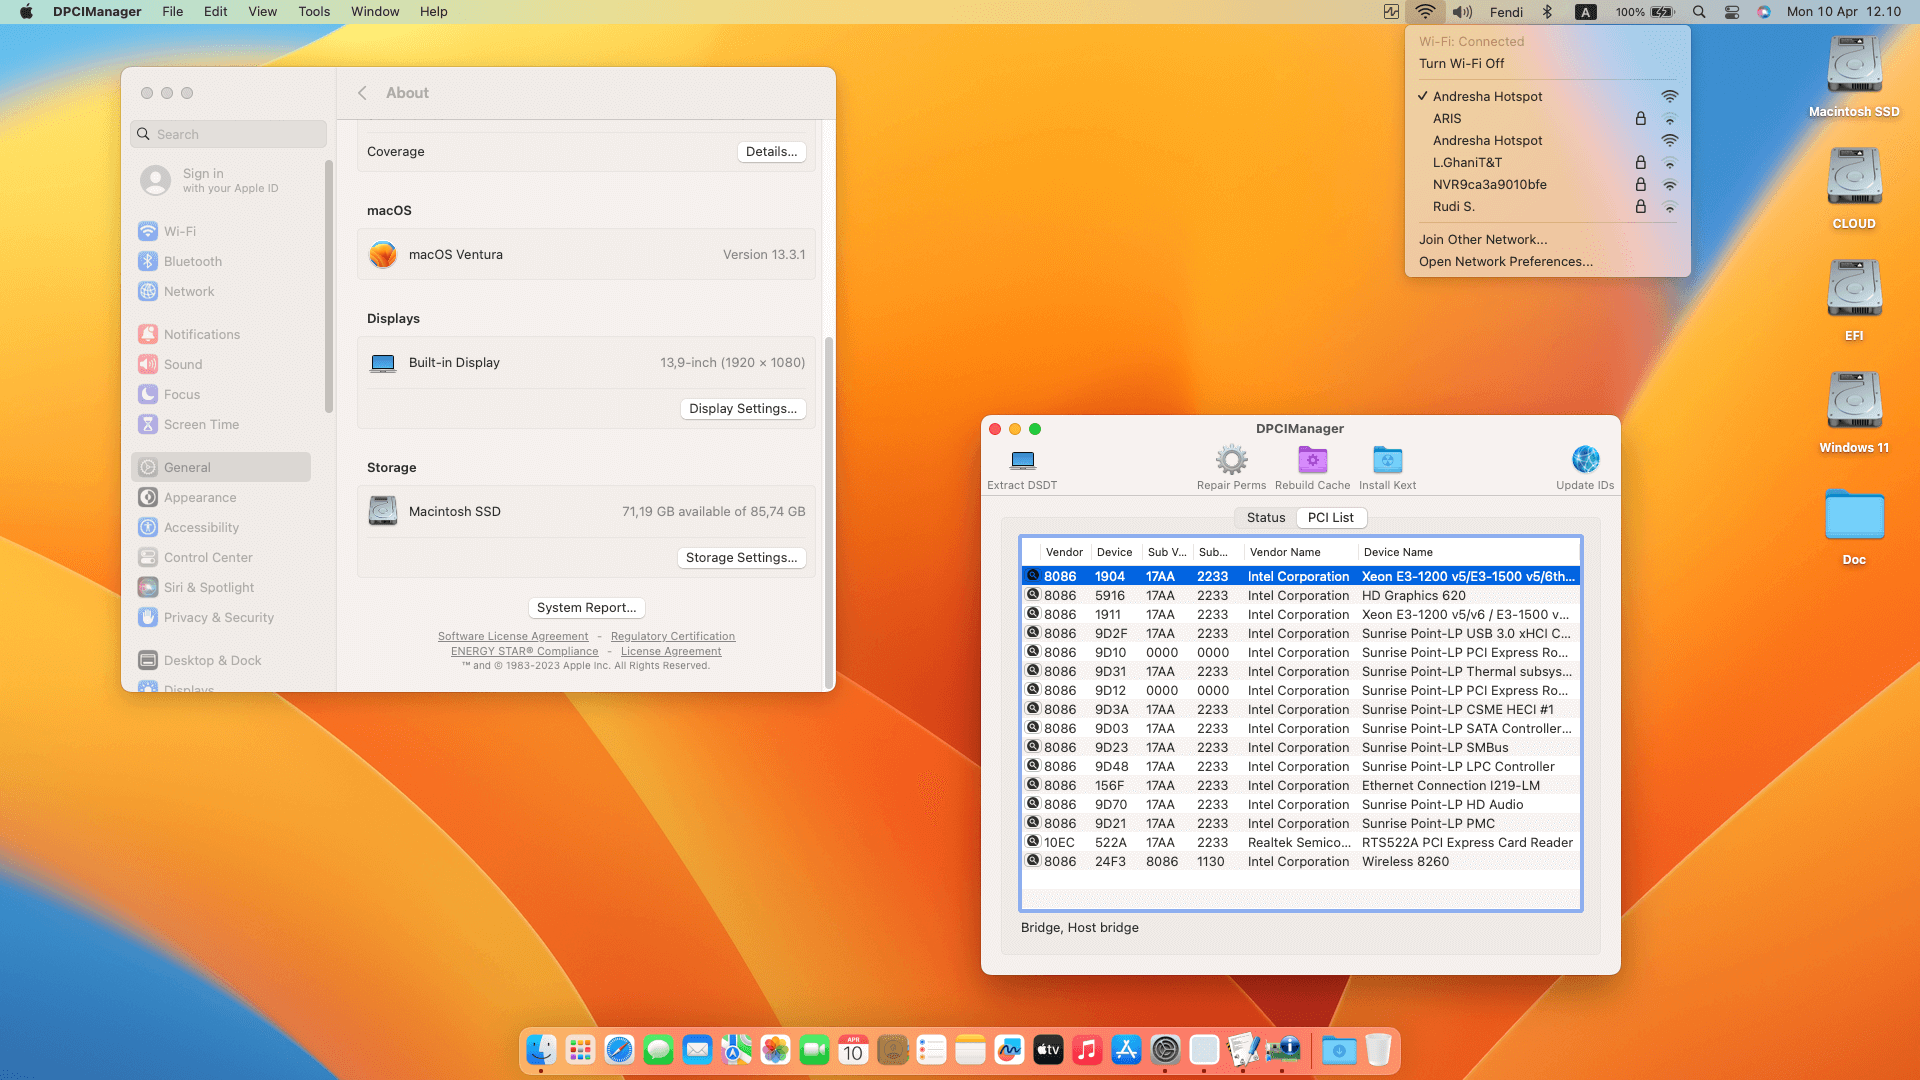Switch to the PCI List tab
The width and height of the screenshot is (1920, 1080).
pos(1331,518)
